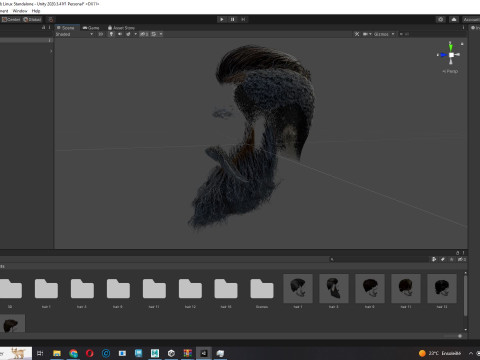
Task: Click the Favorites star icon in Project panel
Action: (452, 259)
